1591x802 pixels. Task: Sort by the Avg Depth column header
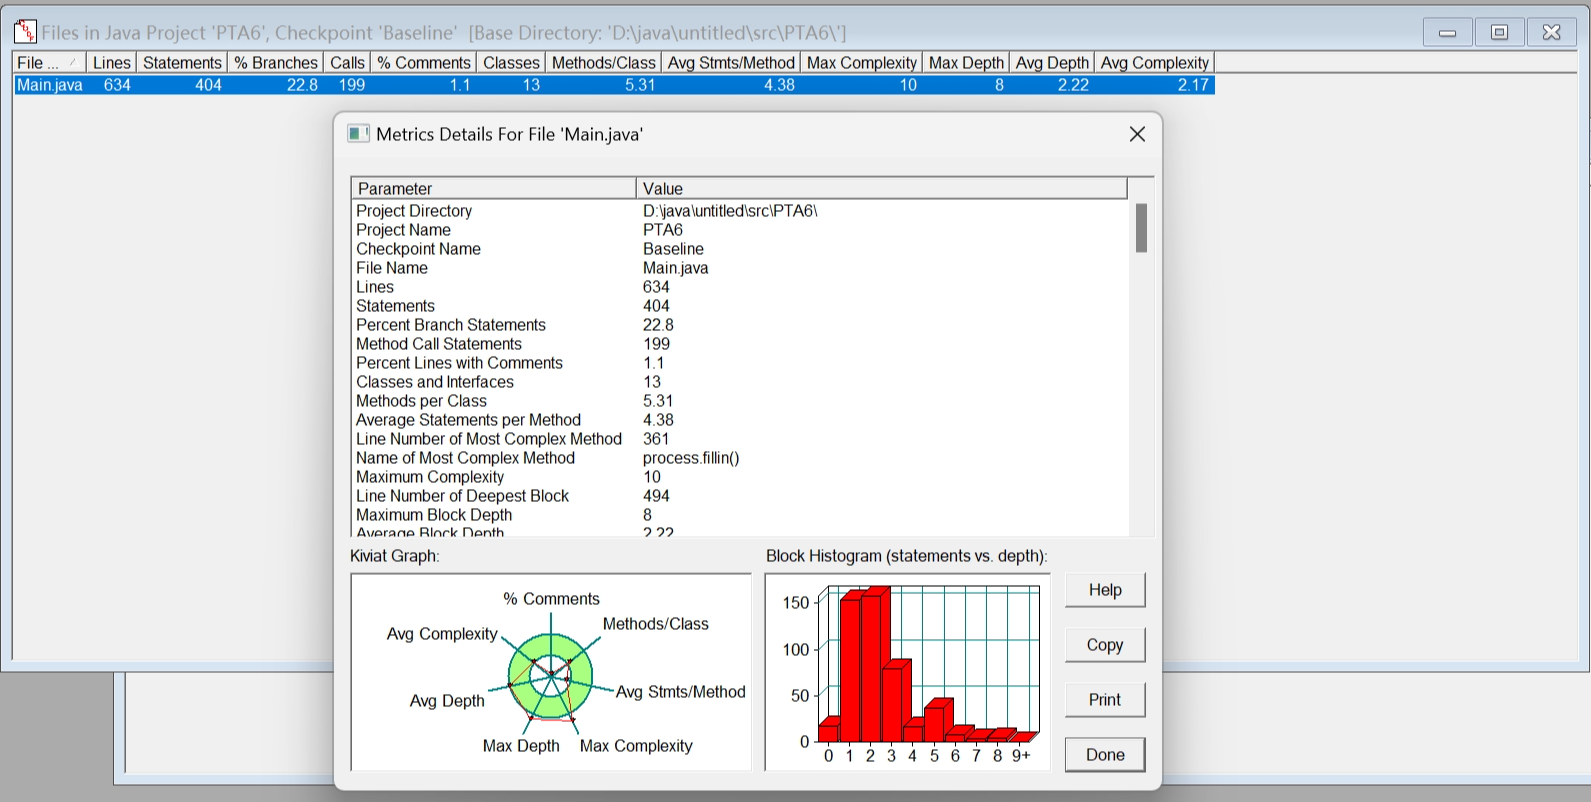[x=1052, y=62]
